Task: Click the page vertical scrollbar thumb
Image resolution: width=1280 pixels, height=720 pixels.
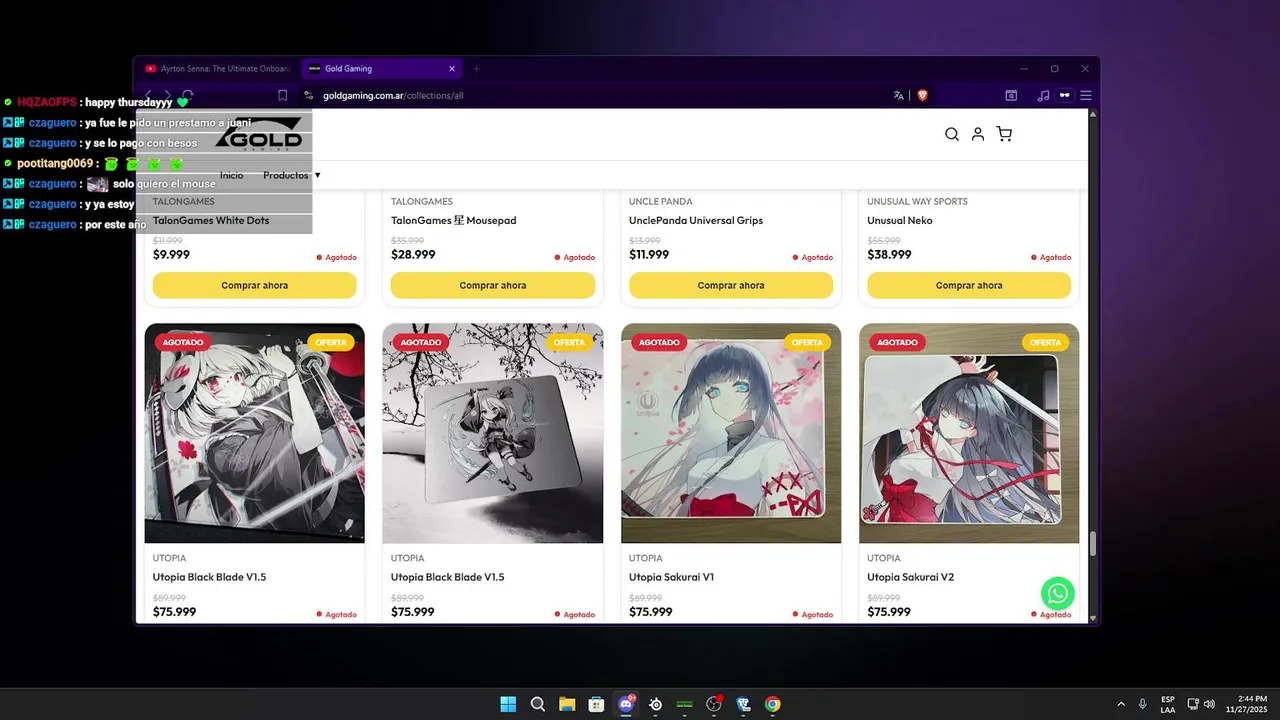Action: tap(1093, 544)
